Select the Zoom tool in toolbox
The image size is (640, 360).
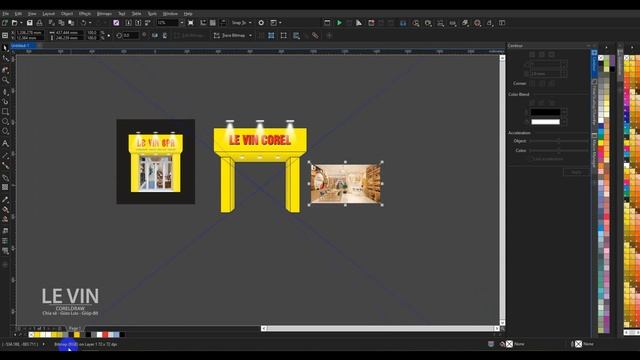tap(5, 80)
